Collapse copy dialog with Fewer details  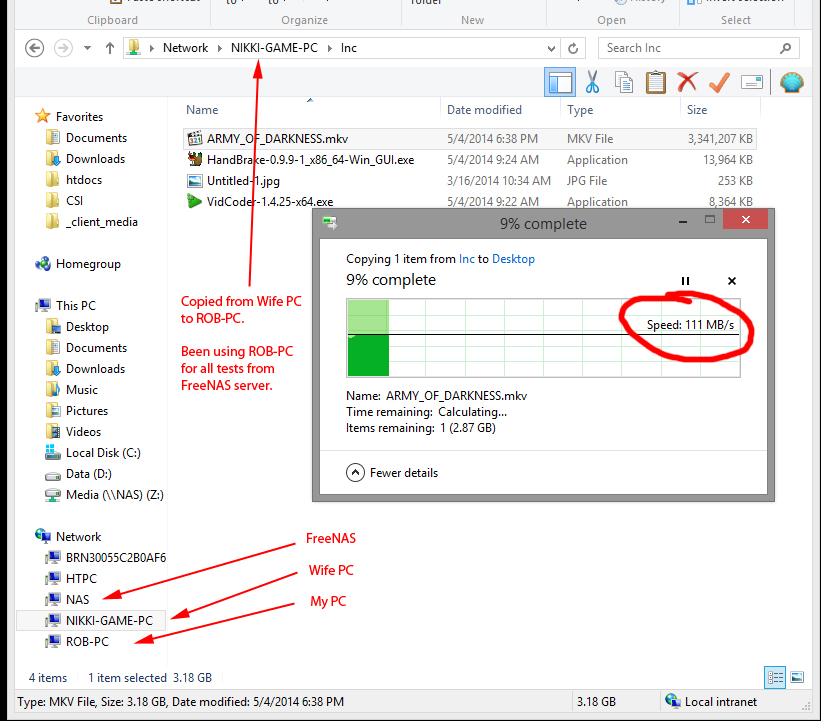[x=392, y=473]
